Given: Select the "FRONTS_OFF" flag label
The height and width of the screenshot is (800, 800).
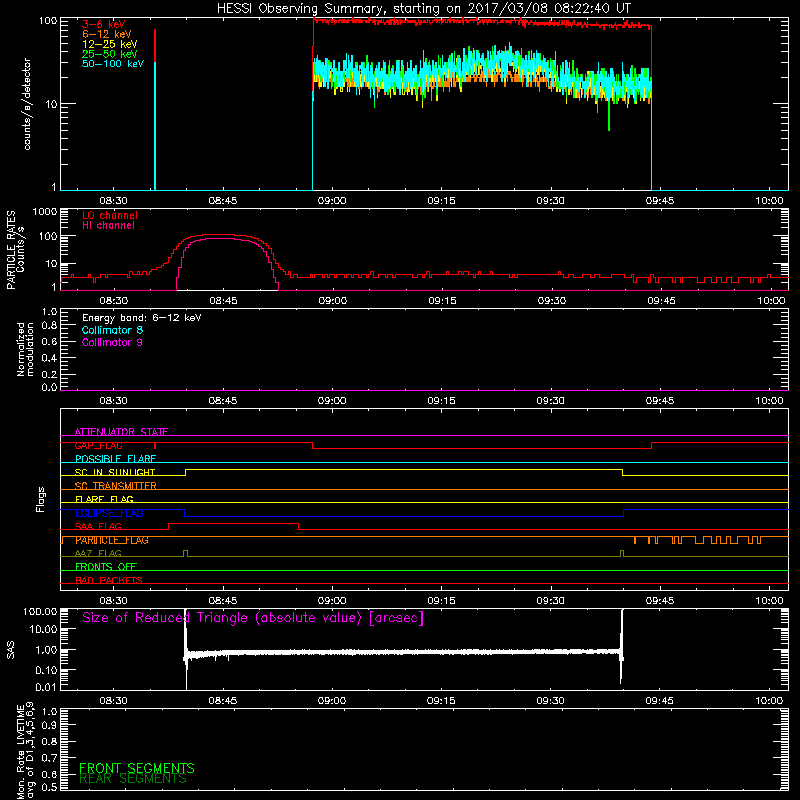Looking at the screenshot, I should tap(106, 567).
